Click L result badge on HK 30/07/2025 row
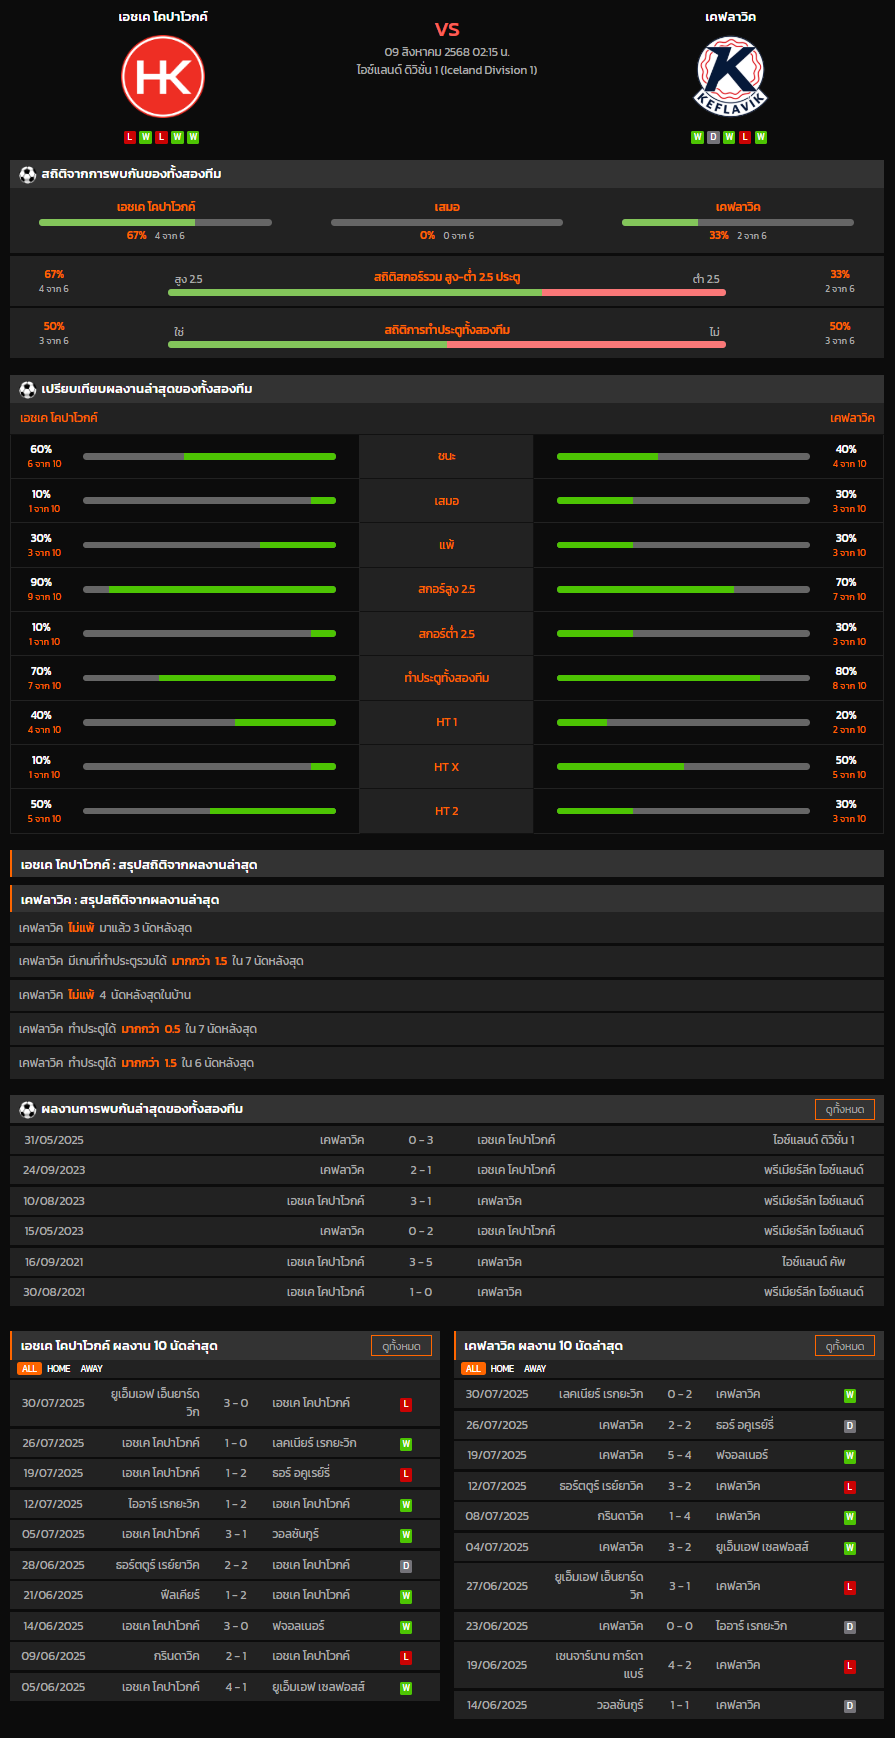This screenshot has height=1738, width=895. [x=406, y=1404]
